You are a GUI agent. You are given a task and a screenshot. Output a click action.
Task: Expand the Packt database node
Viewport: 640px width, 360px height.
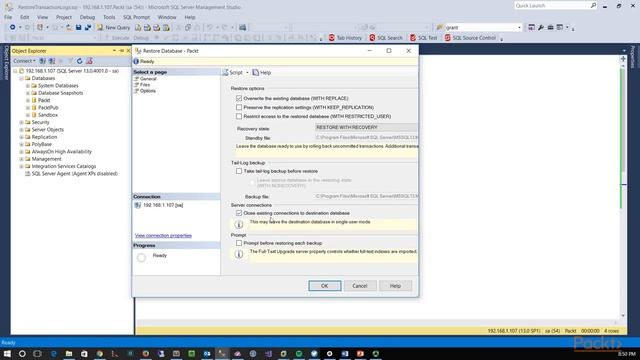[x=28, y=100]
